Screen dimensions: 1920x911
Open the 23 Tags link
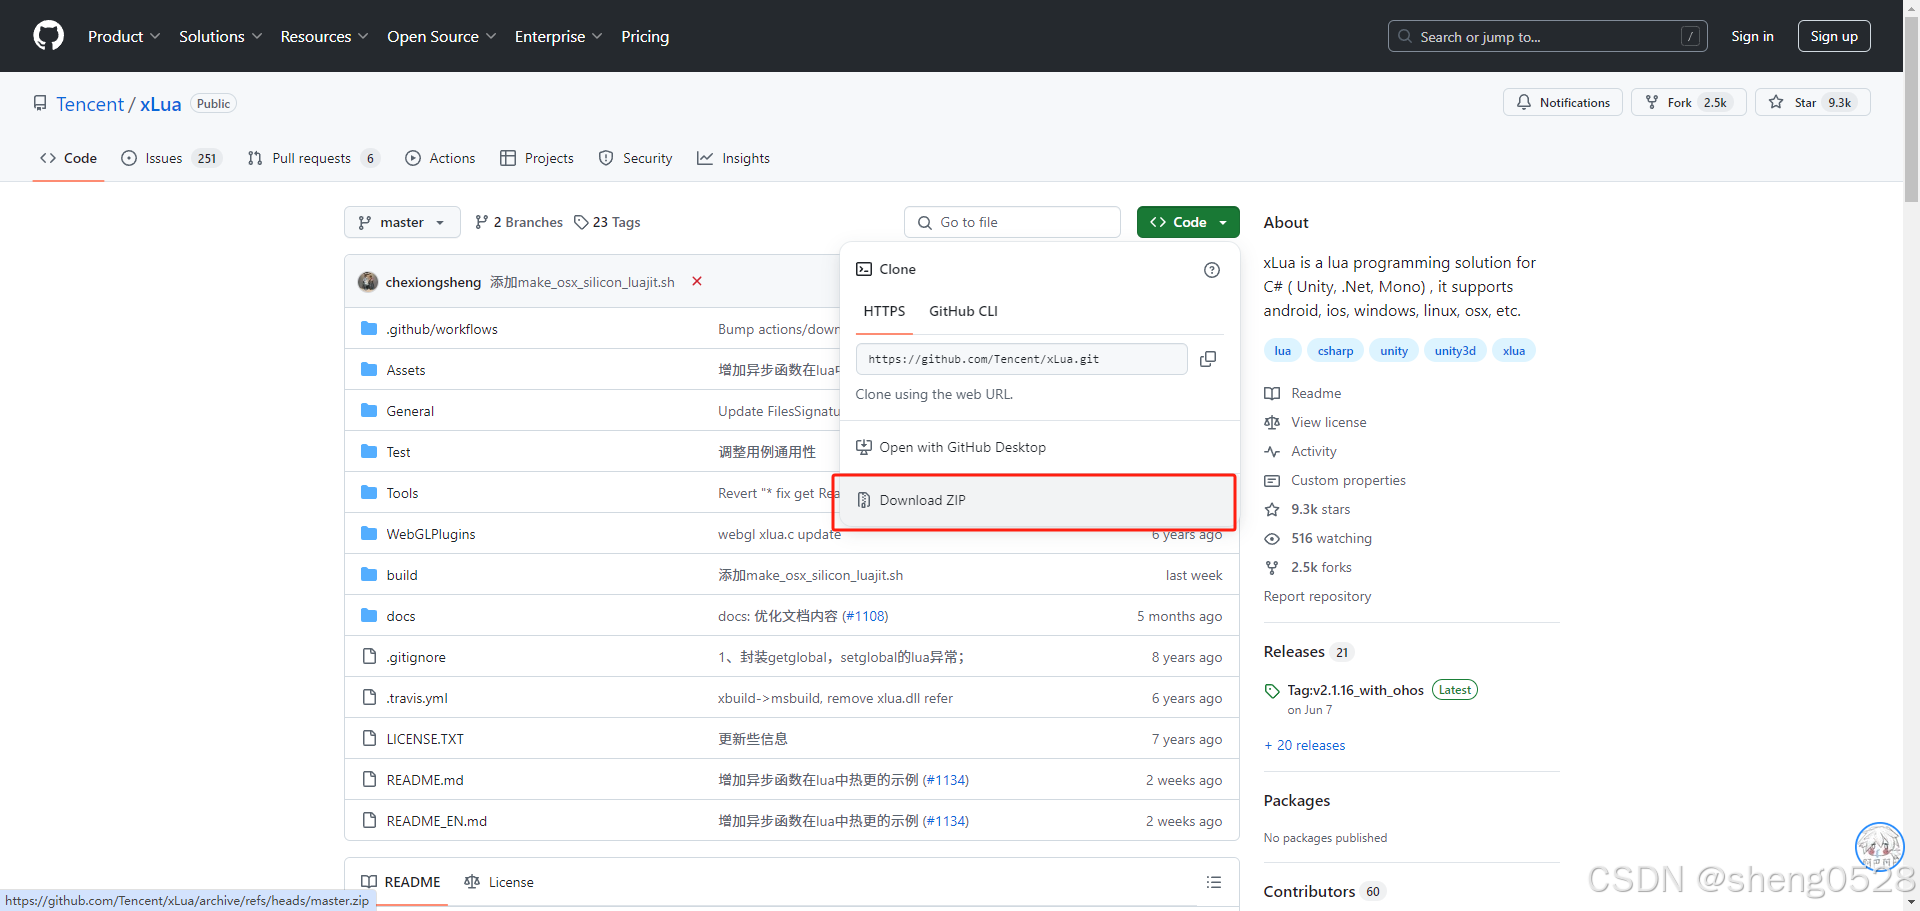pyautogui.click(x=607, y=222)
